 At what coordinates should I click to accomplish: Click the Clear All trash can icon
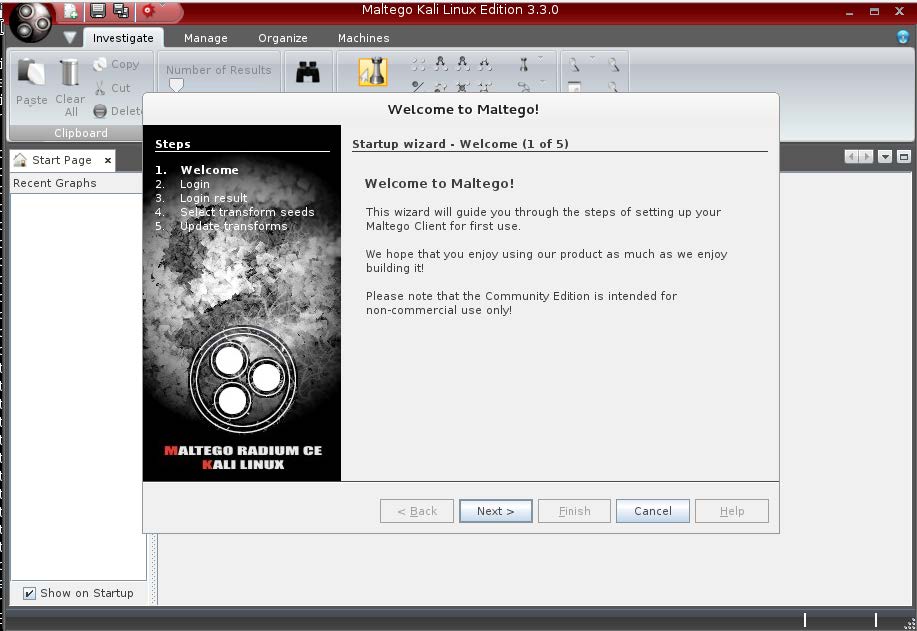click(x=69, y=73)
